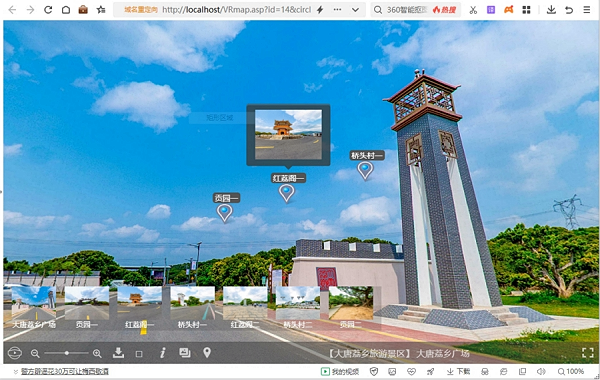The width and height of the screenshot is (600, 380).
Task: Add page to favorites star icon
Action: tap(101, 10)
